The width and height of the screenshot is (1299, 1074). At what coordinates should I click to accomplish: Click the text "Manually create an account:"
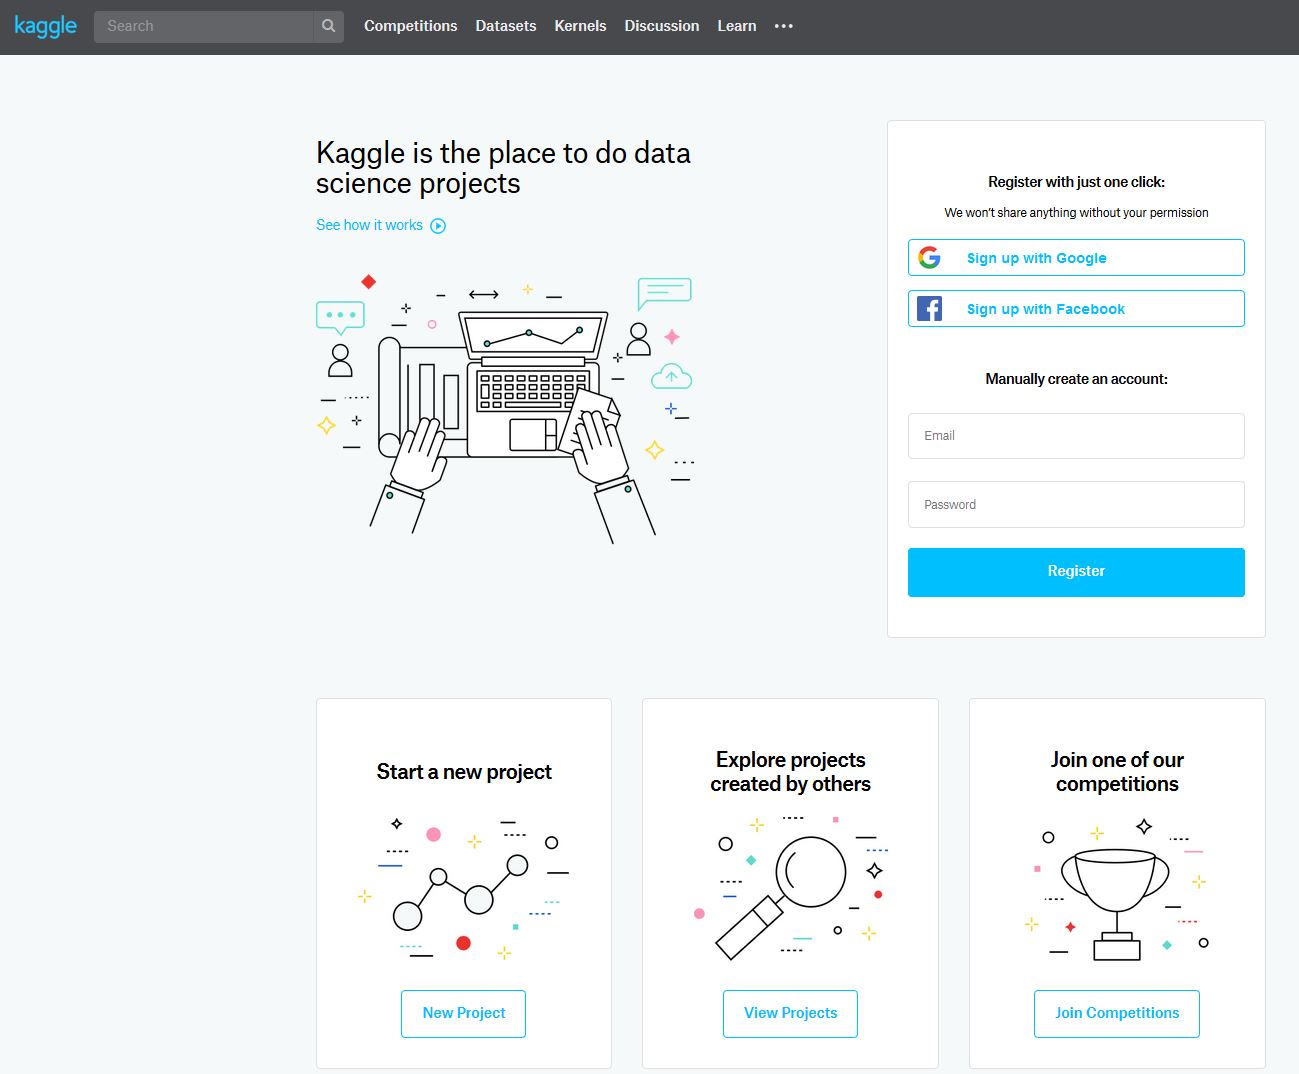coord(1076,379)
